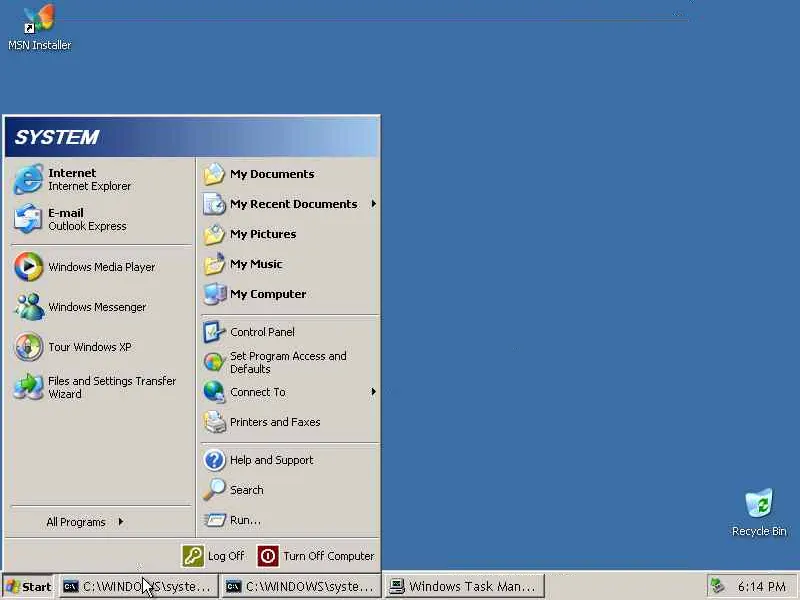The width and height of the screenshot is (800, 600).
Task: Click Windows Messenger label
Action: [97, 307]
